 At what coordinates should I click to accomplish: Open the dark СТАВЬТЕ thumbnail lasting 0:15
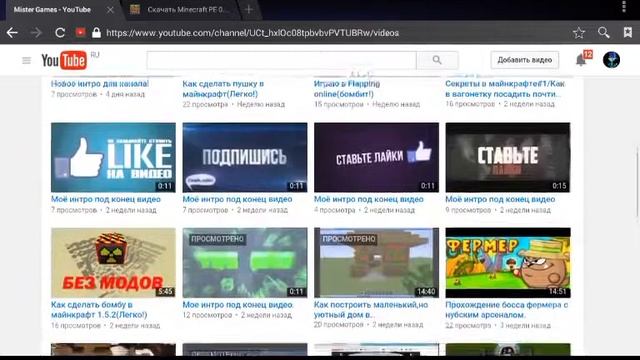(508, 158)
